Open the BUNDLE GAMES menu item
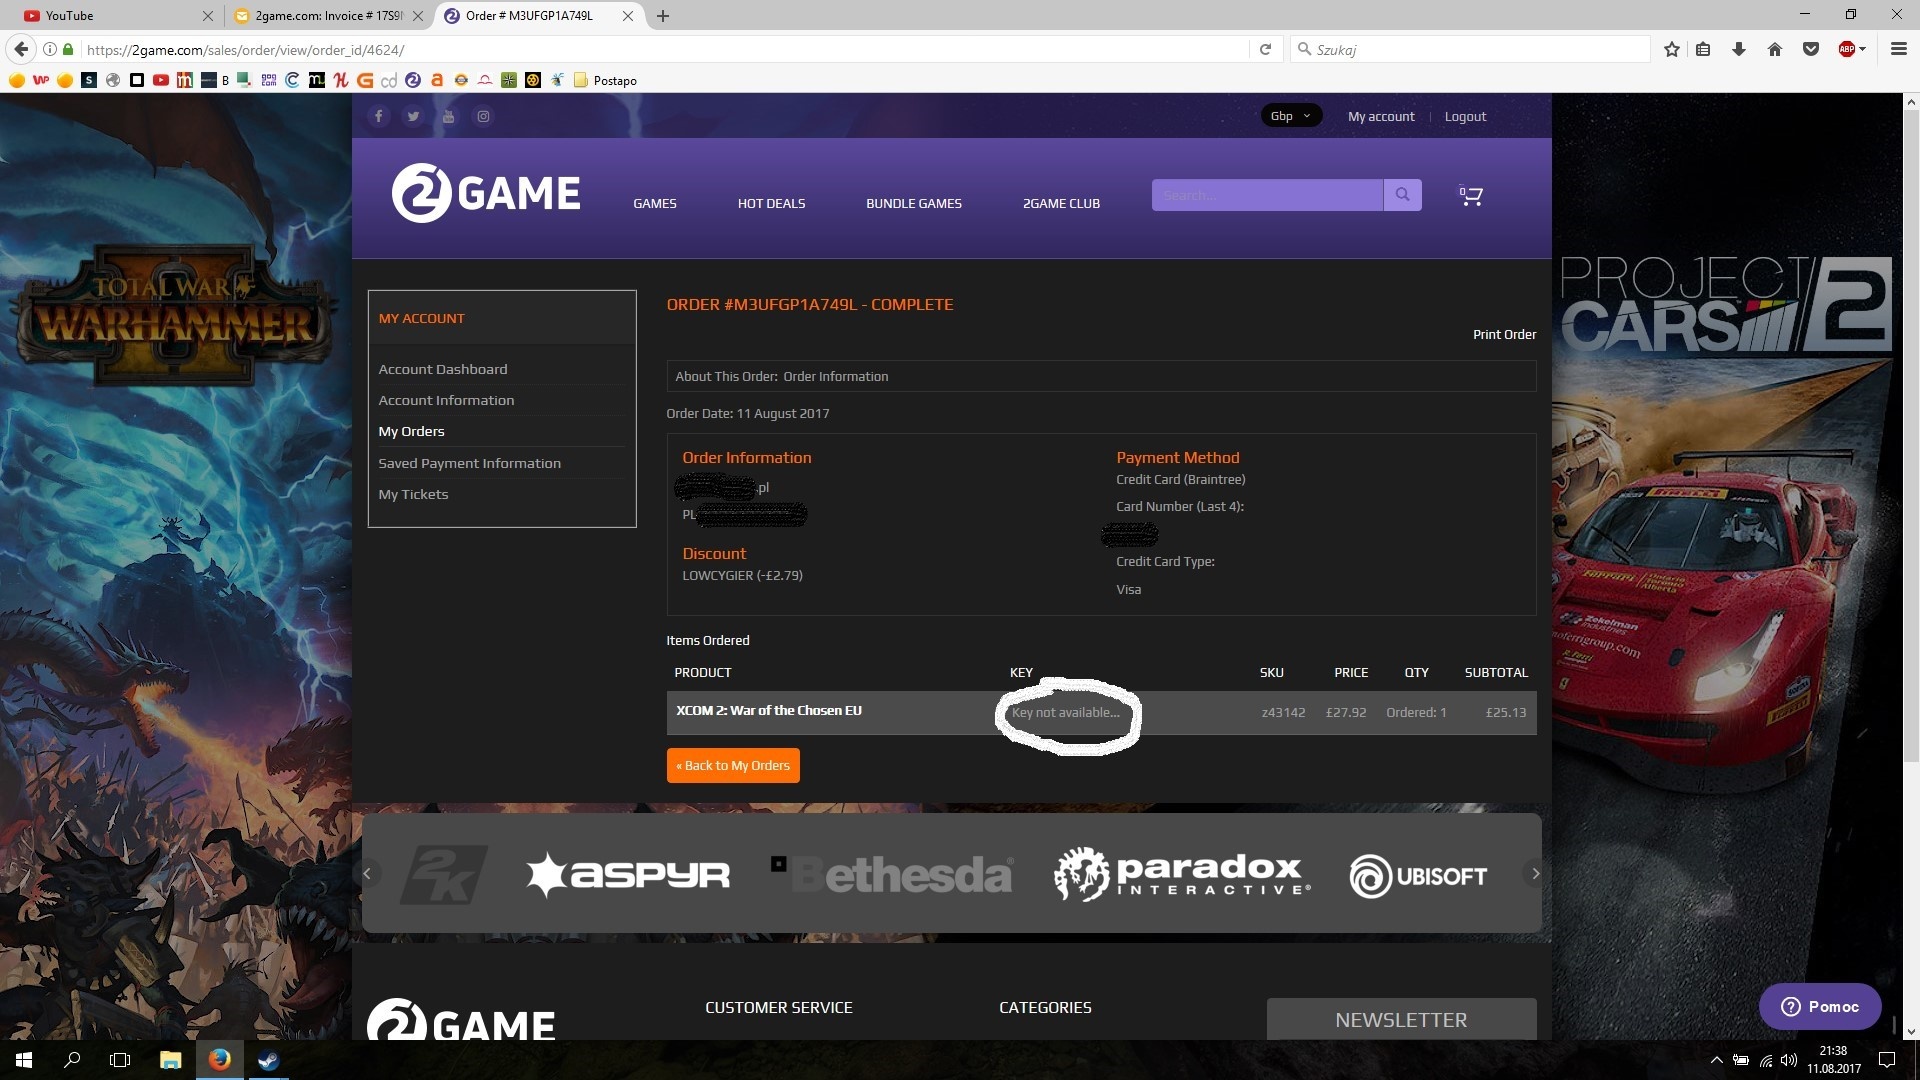1920x1080 pixels. [x=914, y=203]
